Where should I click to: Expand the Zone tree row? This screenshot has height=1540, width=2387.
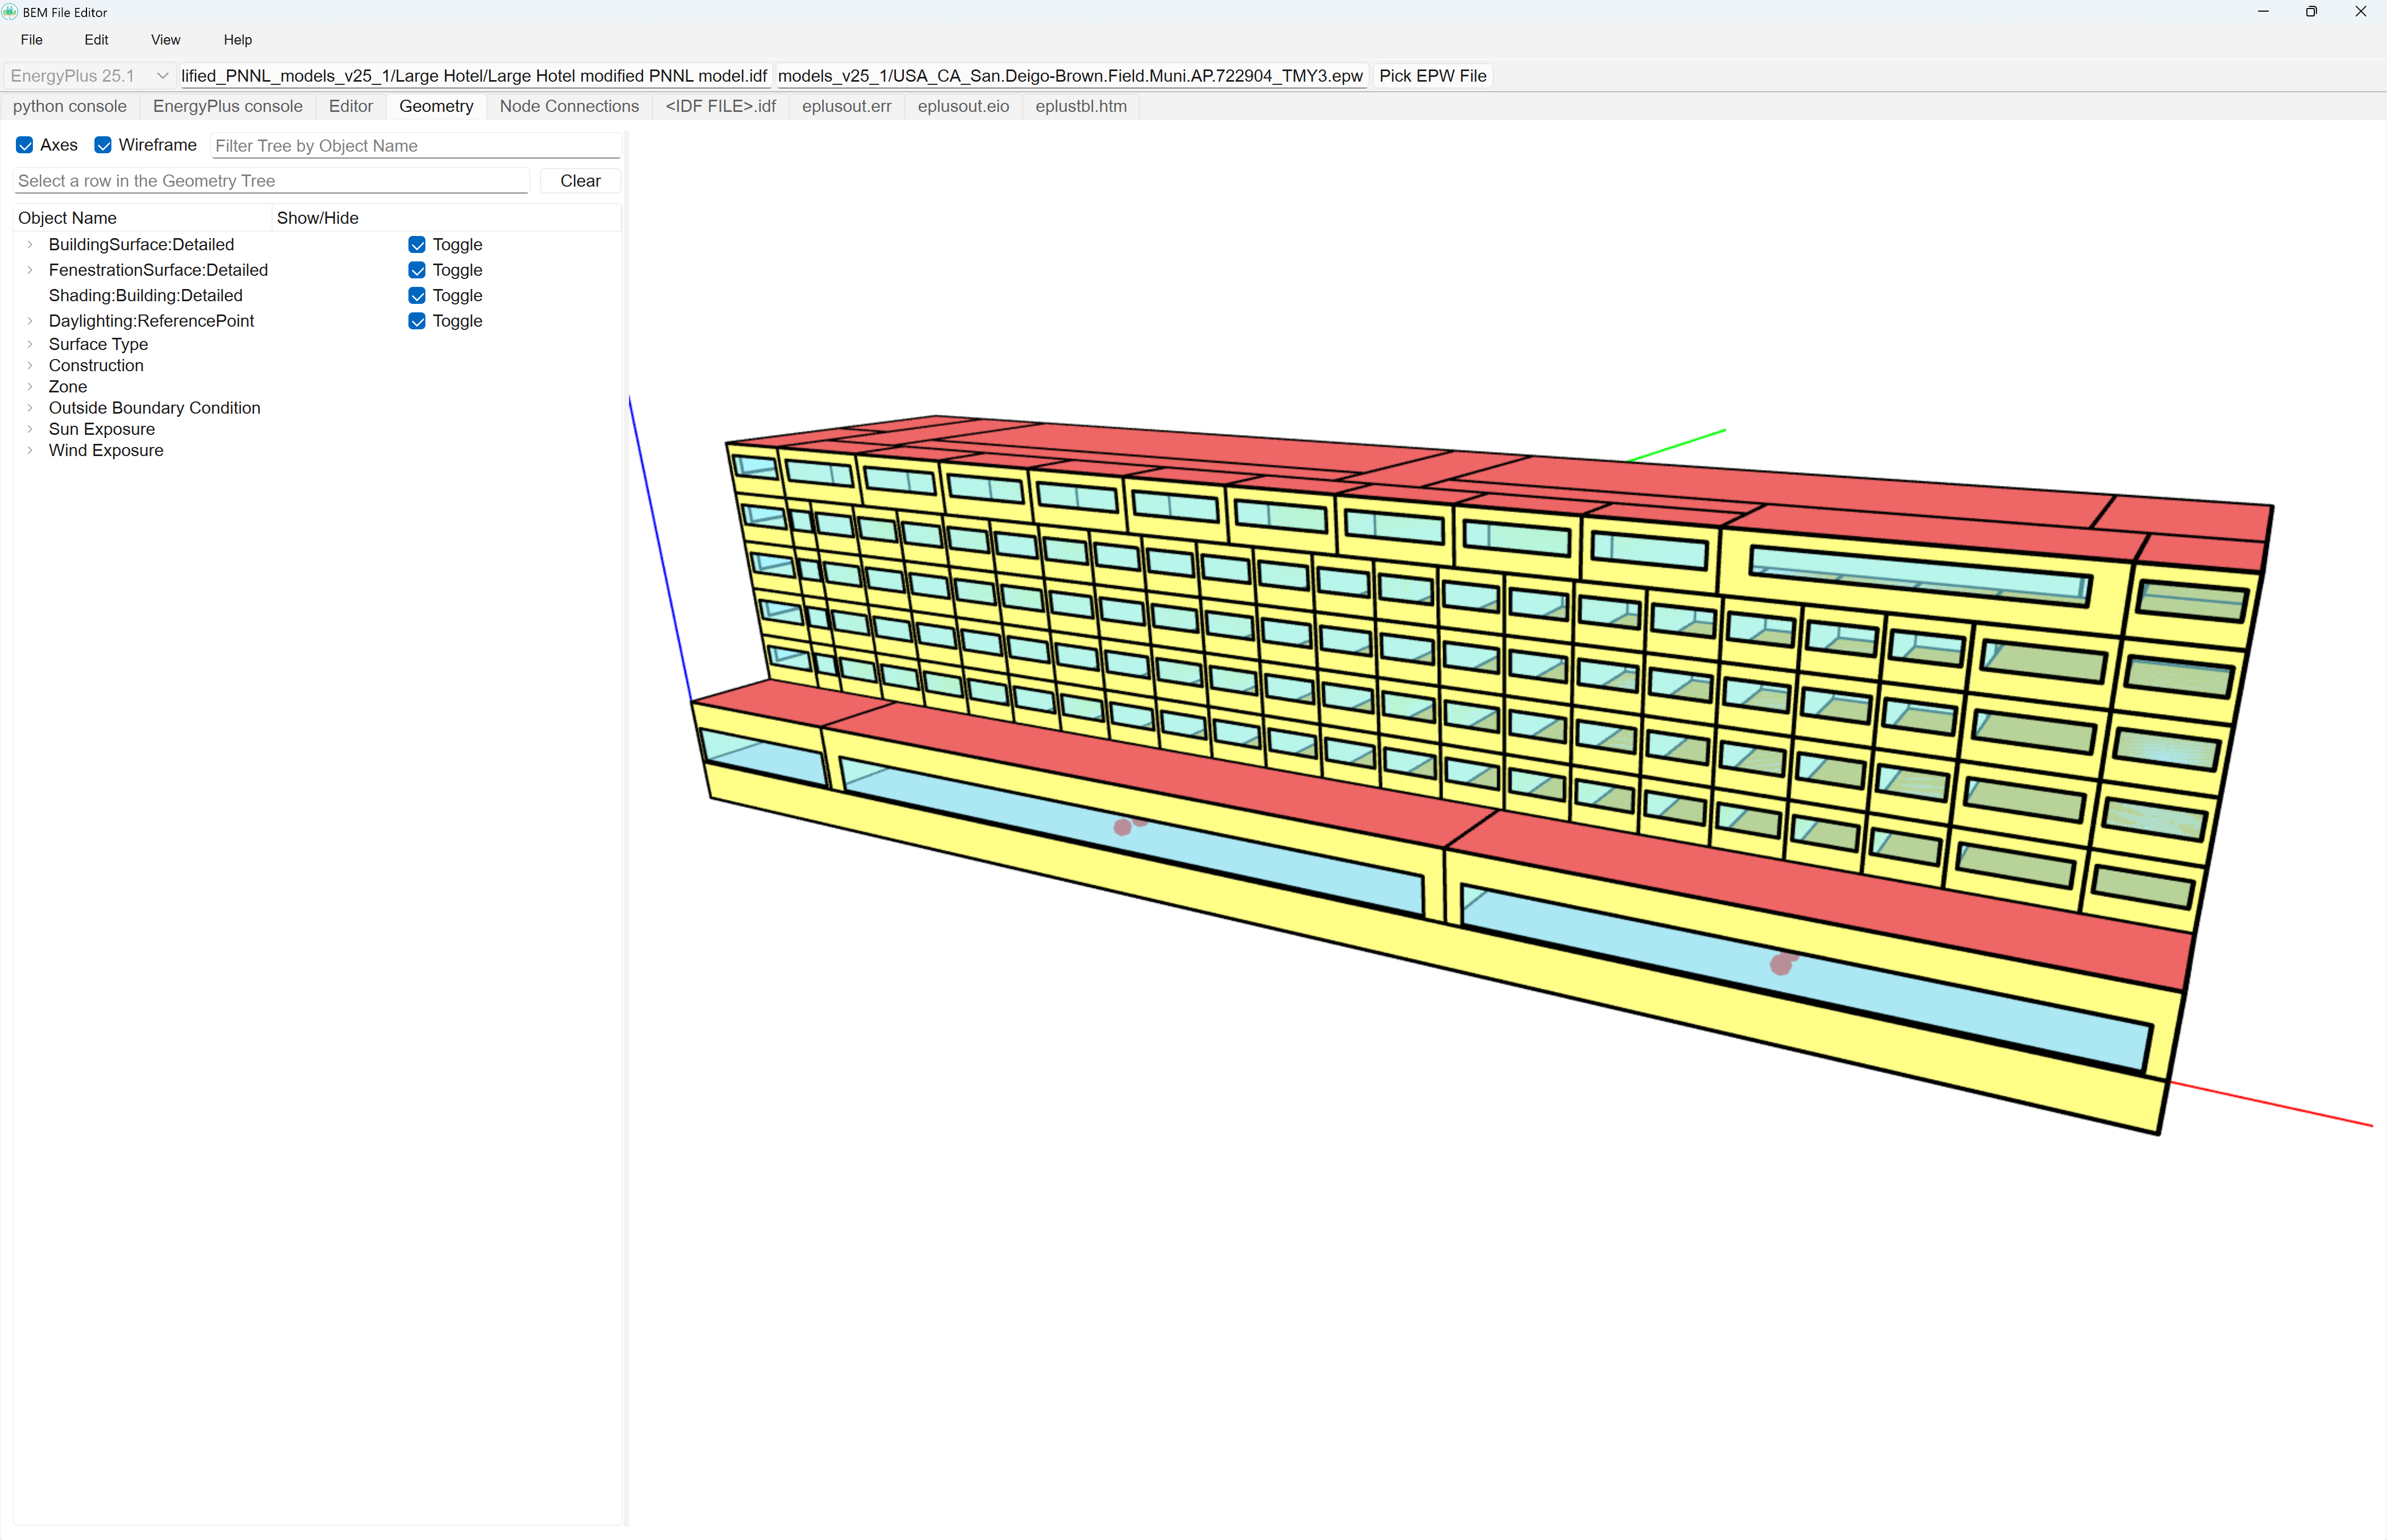(x=30, y=387)
